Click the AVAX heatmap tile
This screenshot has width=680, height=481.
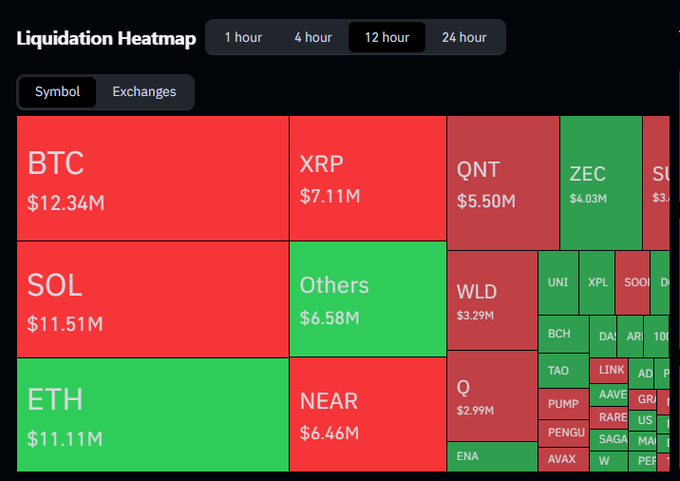pos(563,459)
